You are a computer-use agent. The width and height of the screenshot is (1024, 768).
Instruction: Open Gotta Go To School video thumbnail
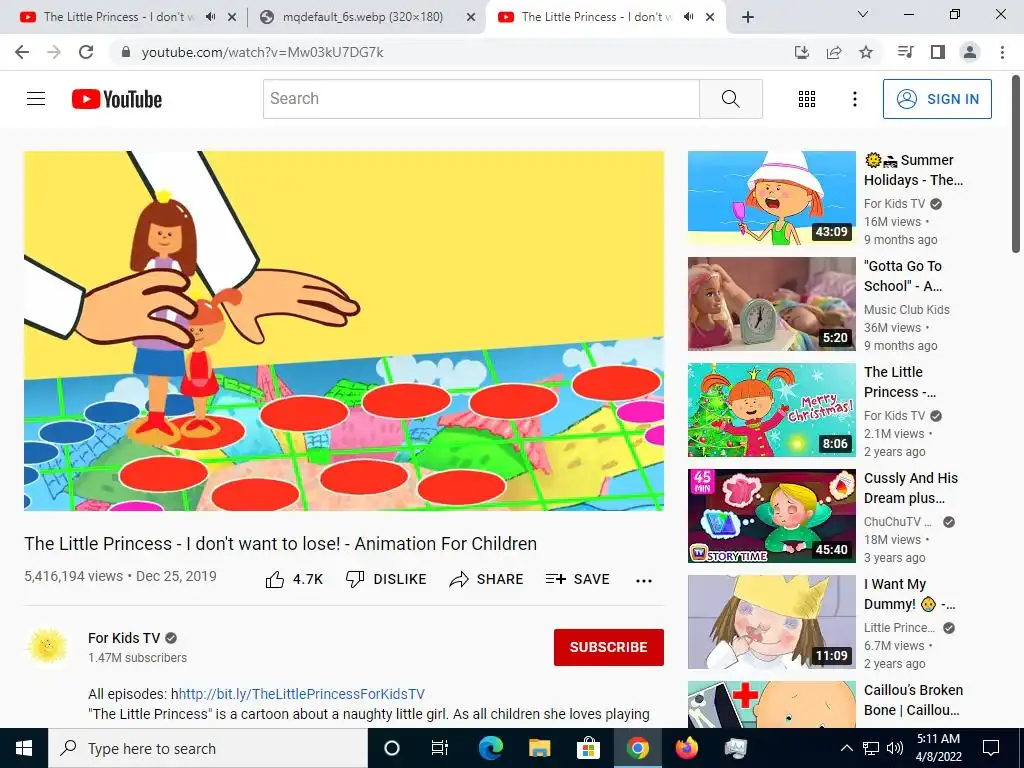click(771, 304)
